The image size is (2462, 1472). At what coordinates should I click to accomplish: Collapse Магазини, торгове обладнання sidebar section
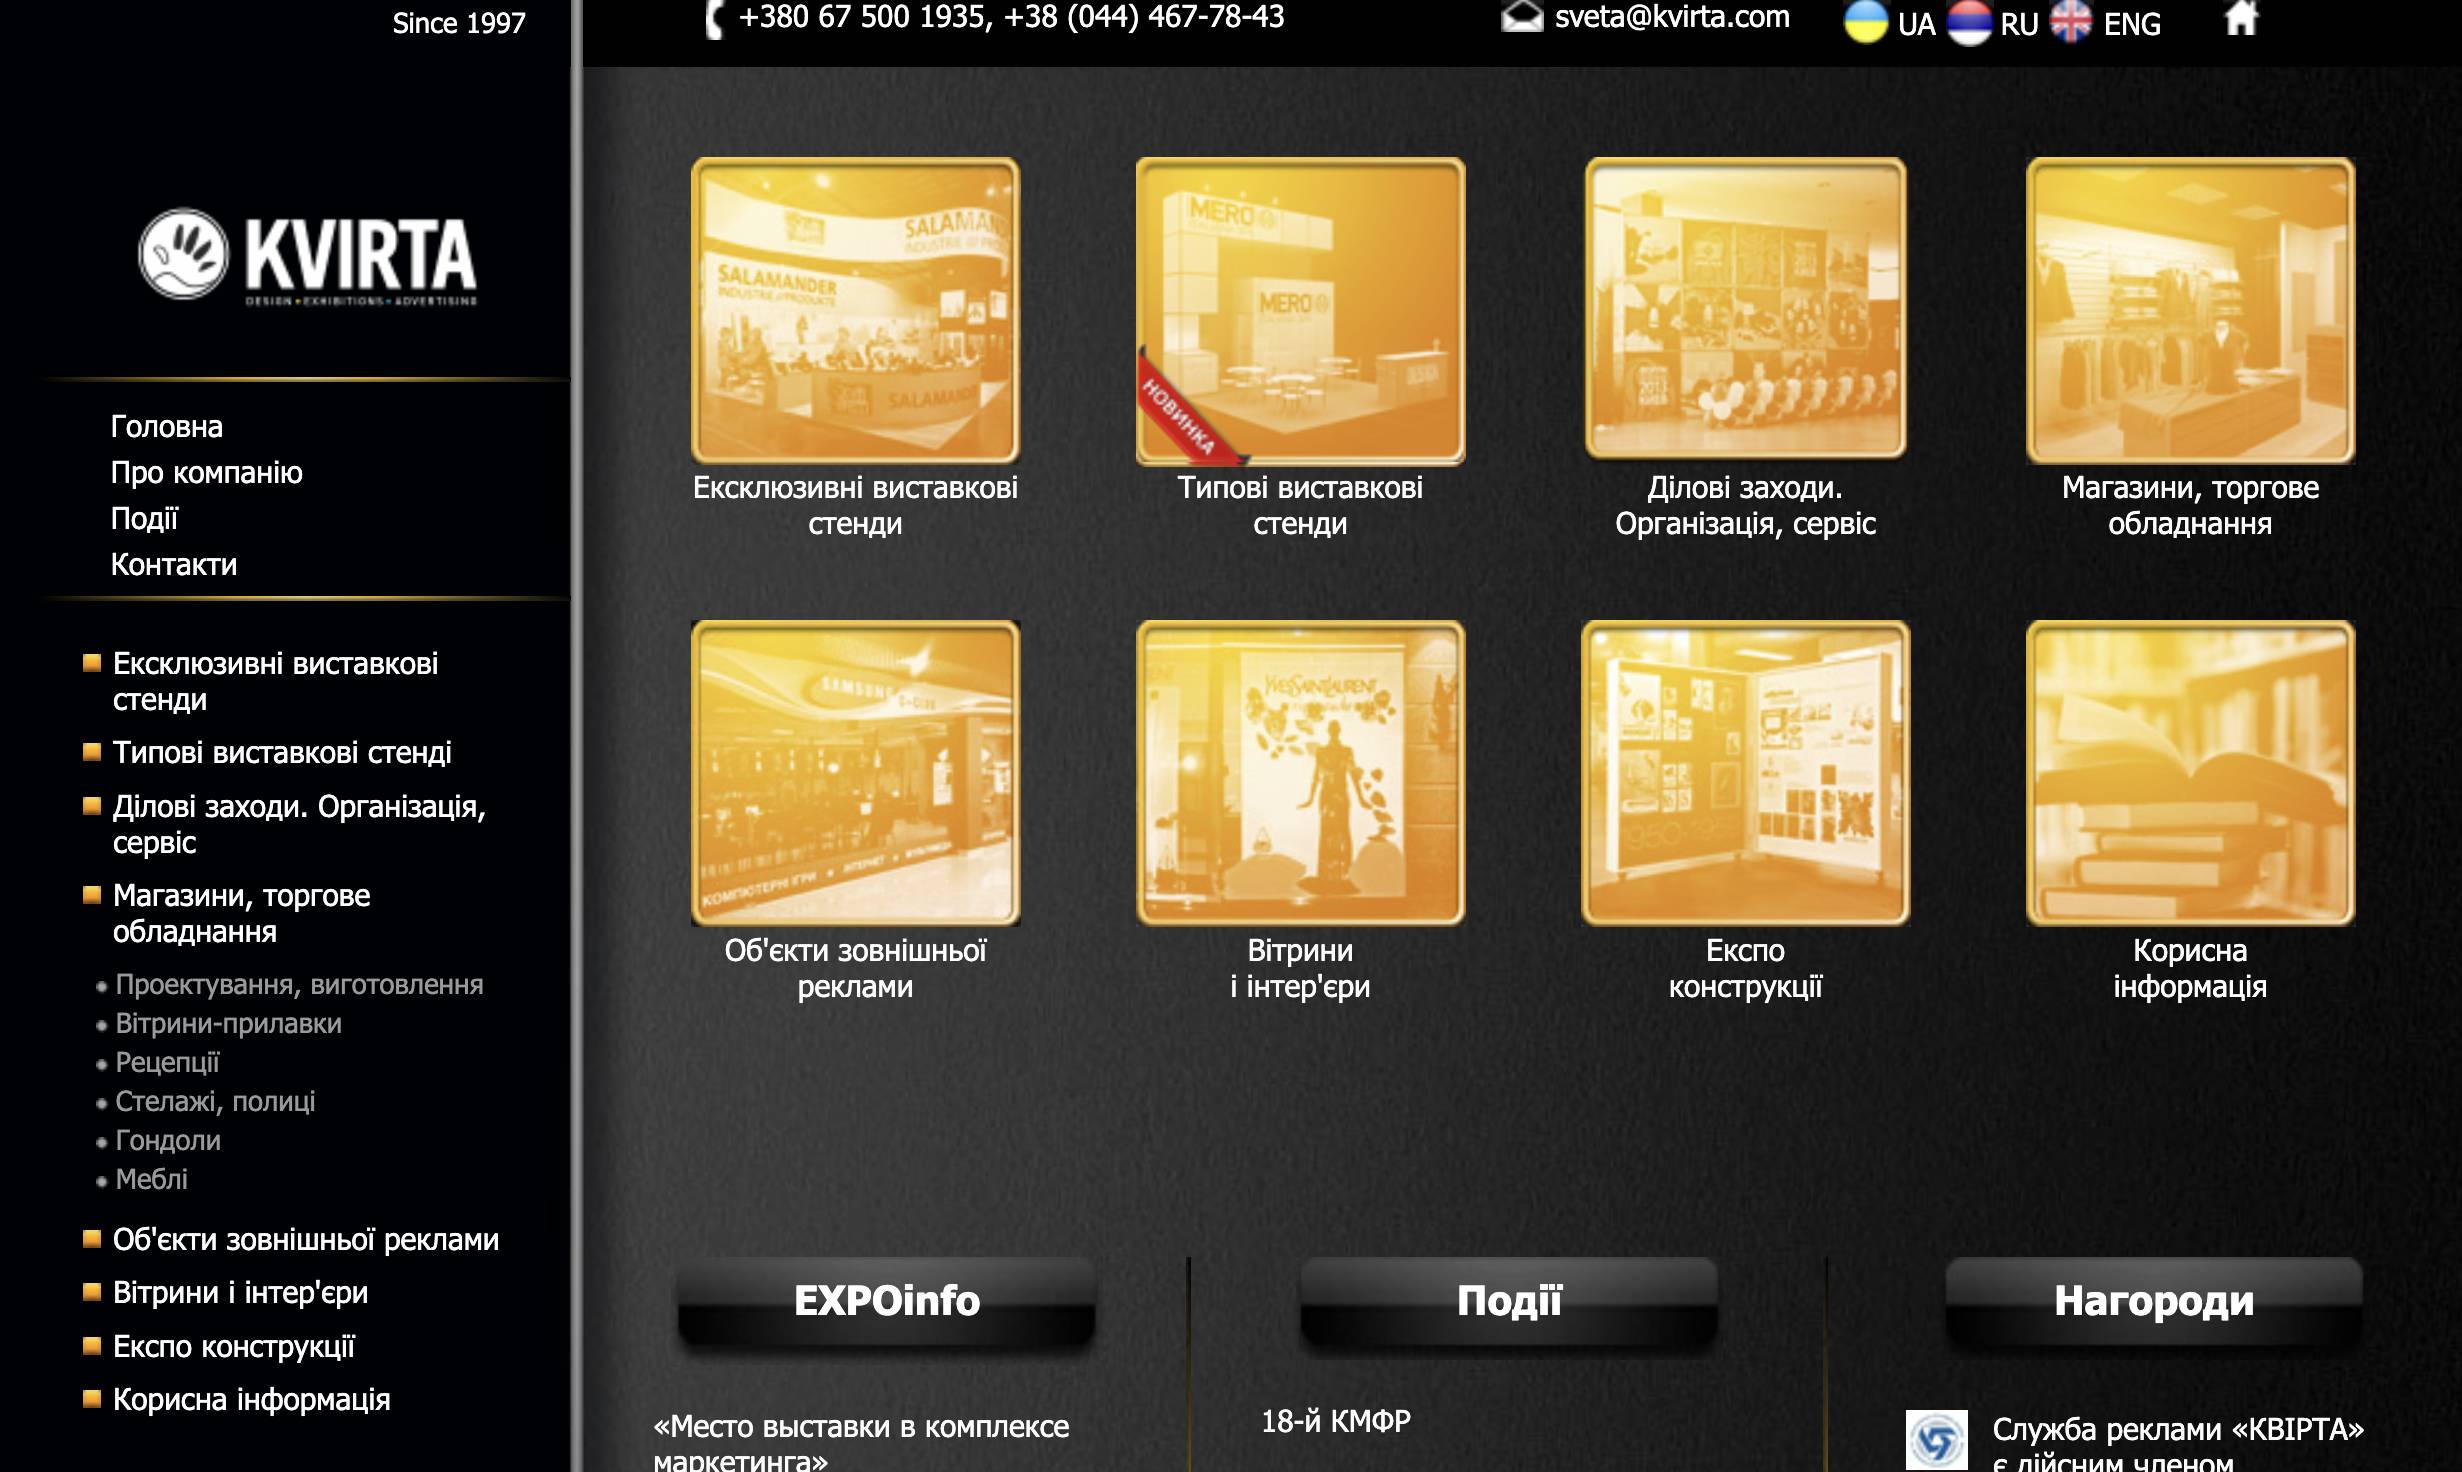tap(241, 913)
